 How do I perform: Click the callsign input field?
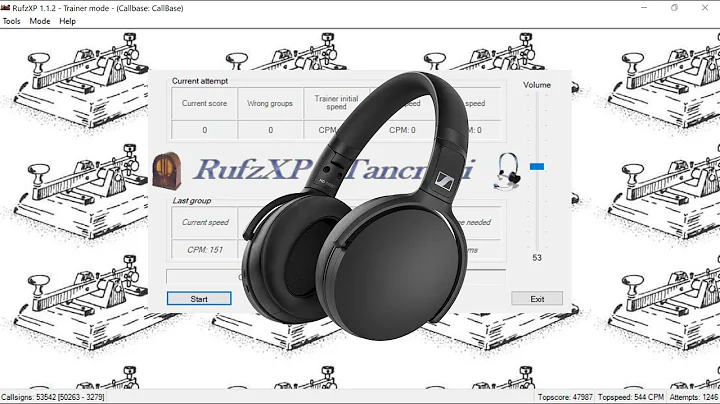click(x=336, y=277)
